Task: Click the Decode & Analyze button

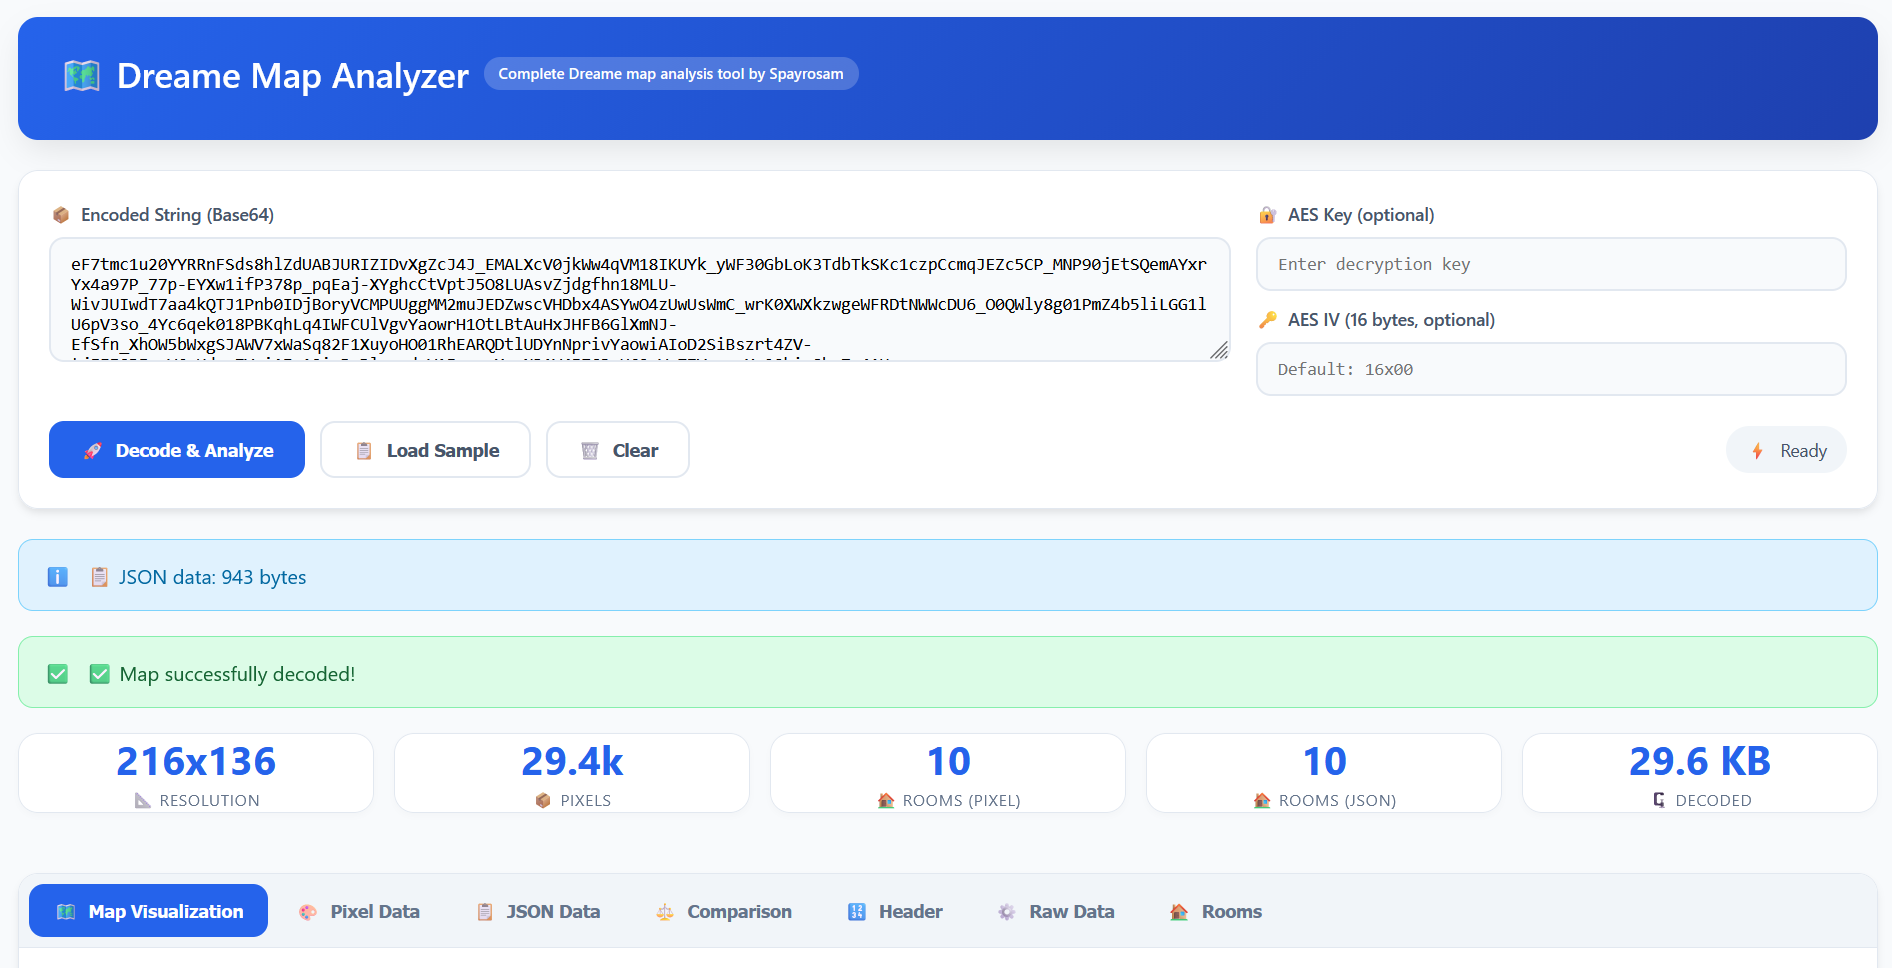Action: pyautogui.click(x=177, y=450)
